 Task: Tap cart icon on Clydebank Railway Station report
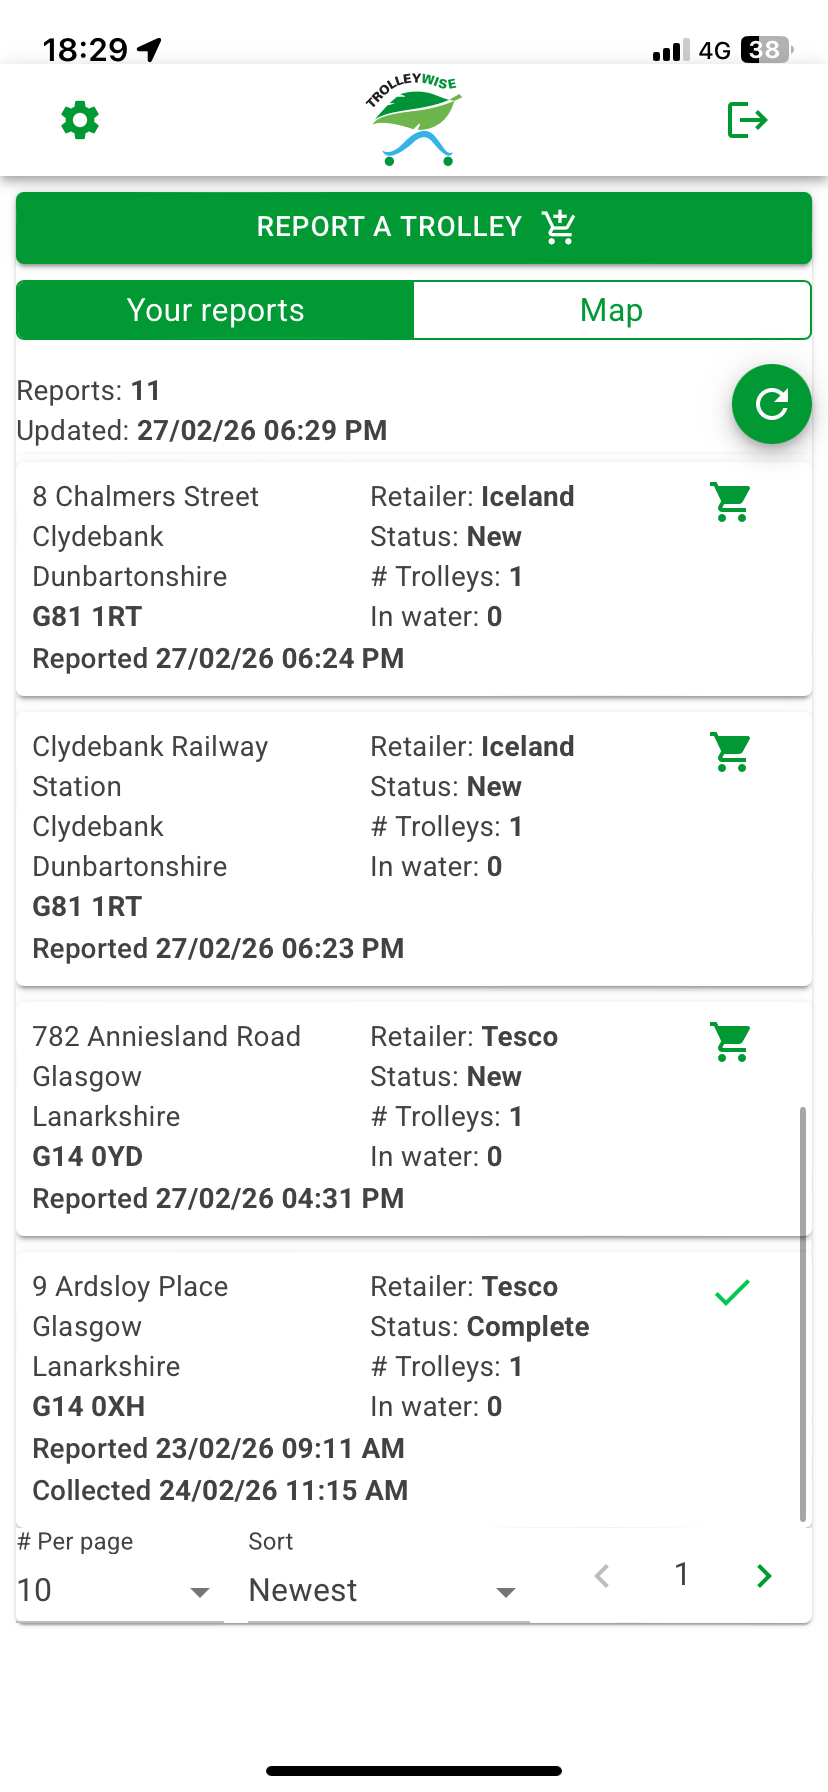pos(731,752)
